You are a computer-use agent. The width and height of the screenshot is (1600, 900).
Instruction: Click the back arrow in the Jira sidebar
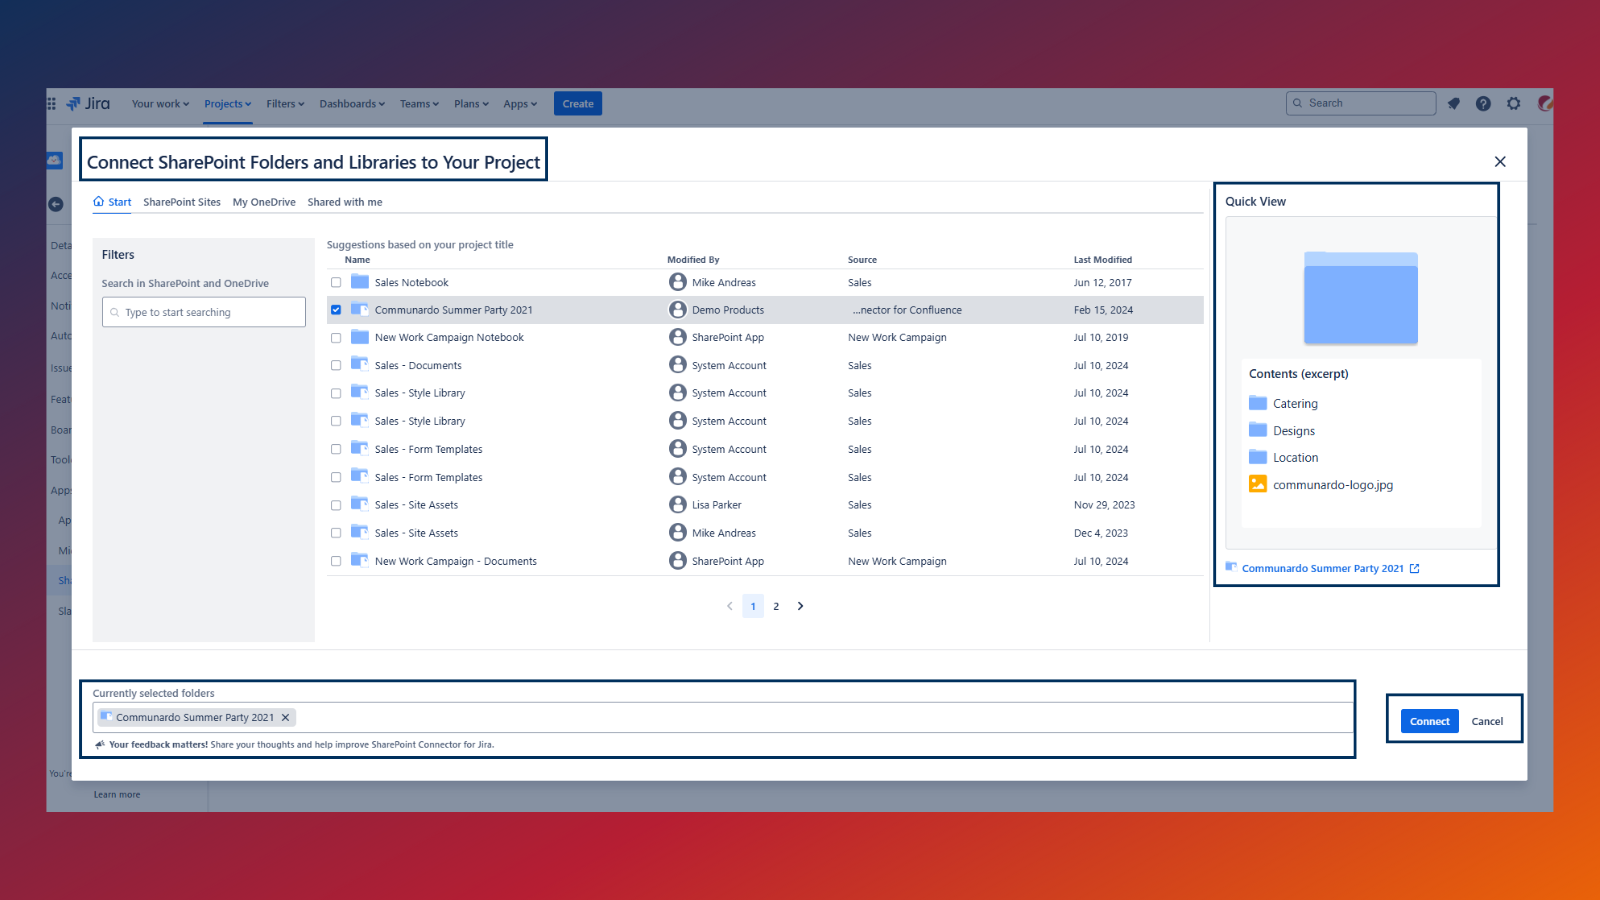56,204
